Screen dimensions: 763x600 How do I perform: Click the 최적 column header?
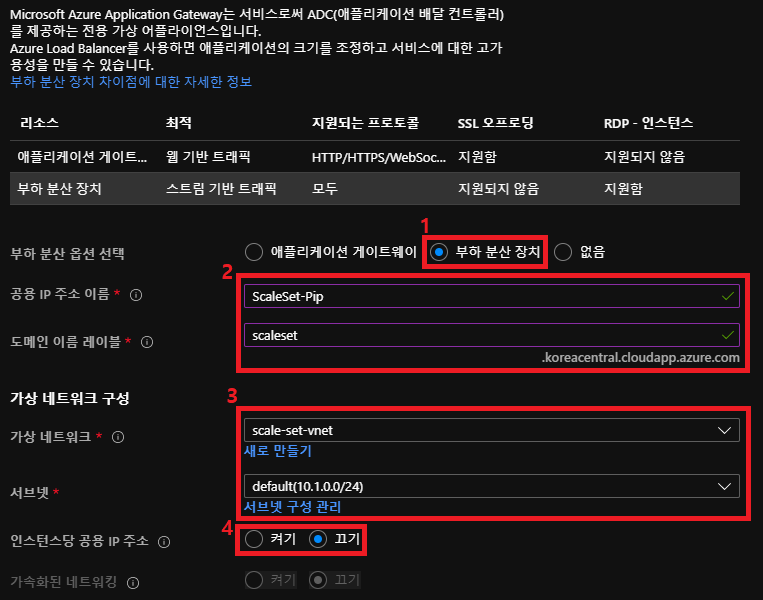coord(179,123)
